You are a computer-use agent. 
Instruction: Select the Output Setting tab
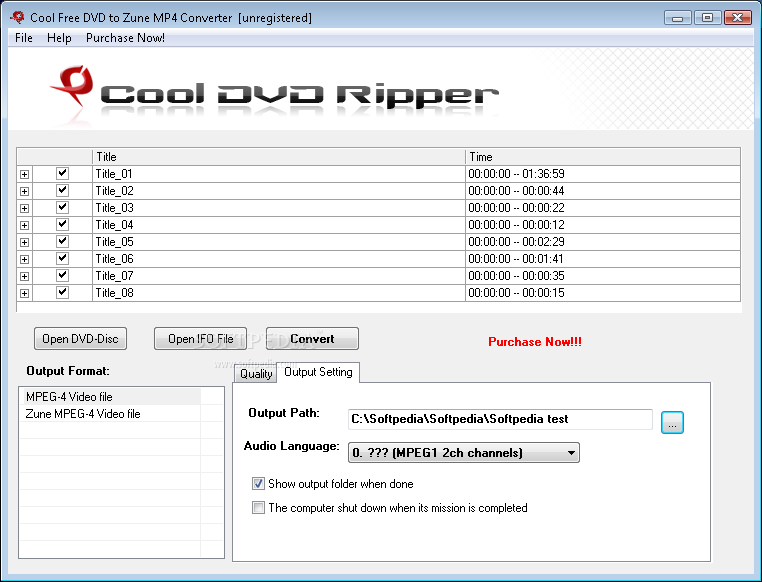[x=318, y=372]
